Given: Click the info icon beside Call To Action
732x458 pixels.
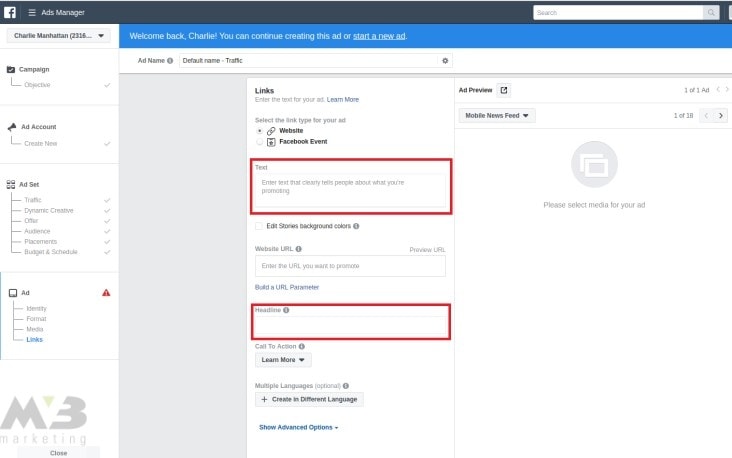Looking at the screenshot, I should (x=302, y=346).
